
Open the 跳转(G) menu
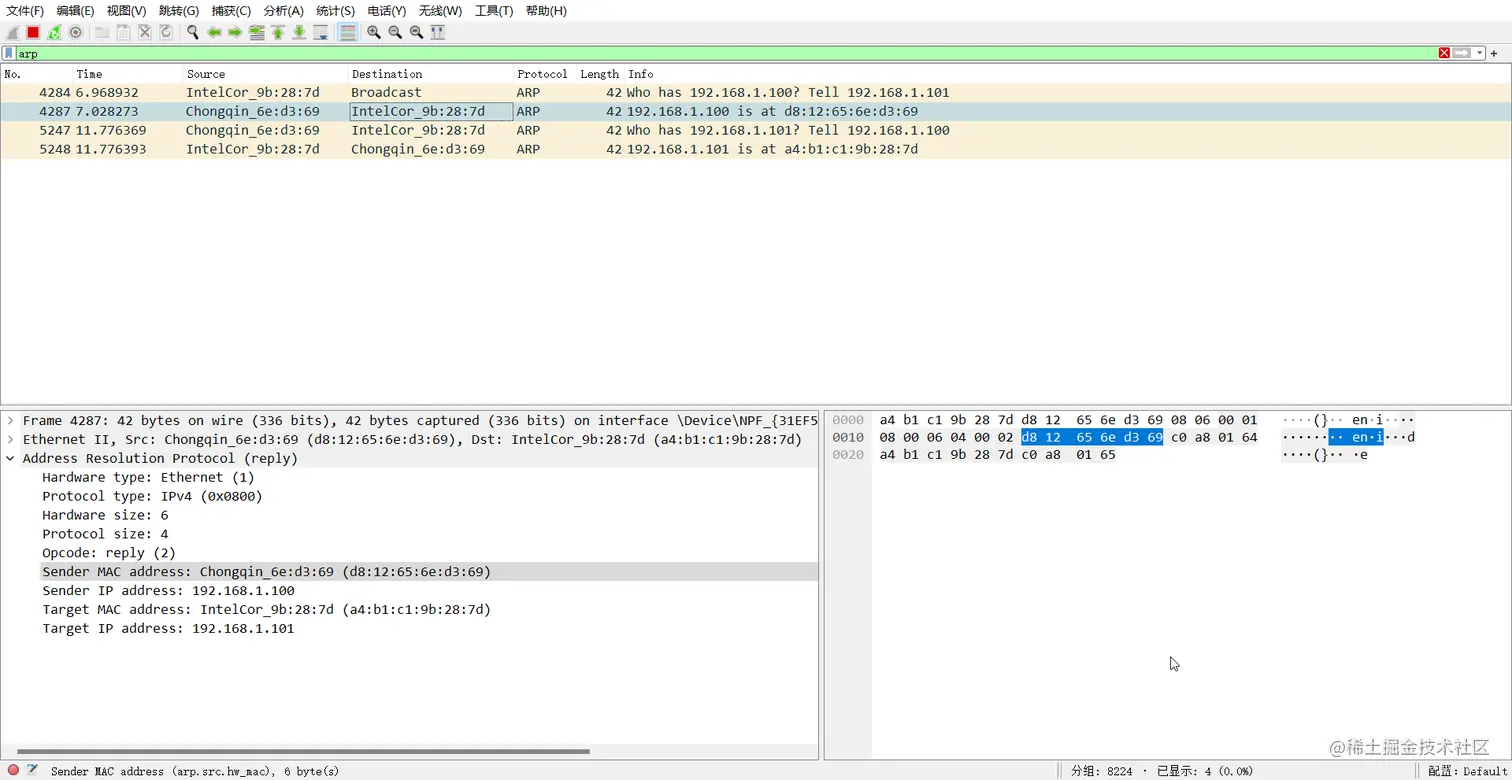pos(179,11)
